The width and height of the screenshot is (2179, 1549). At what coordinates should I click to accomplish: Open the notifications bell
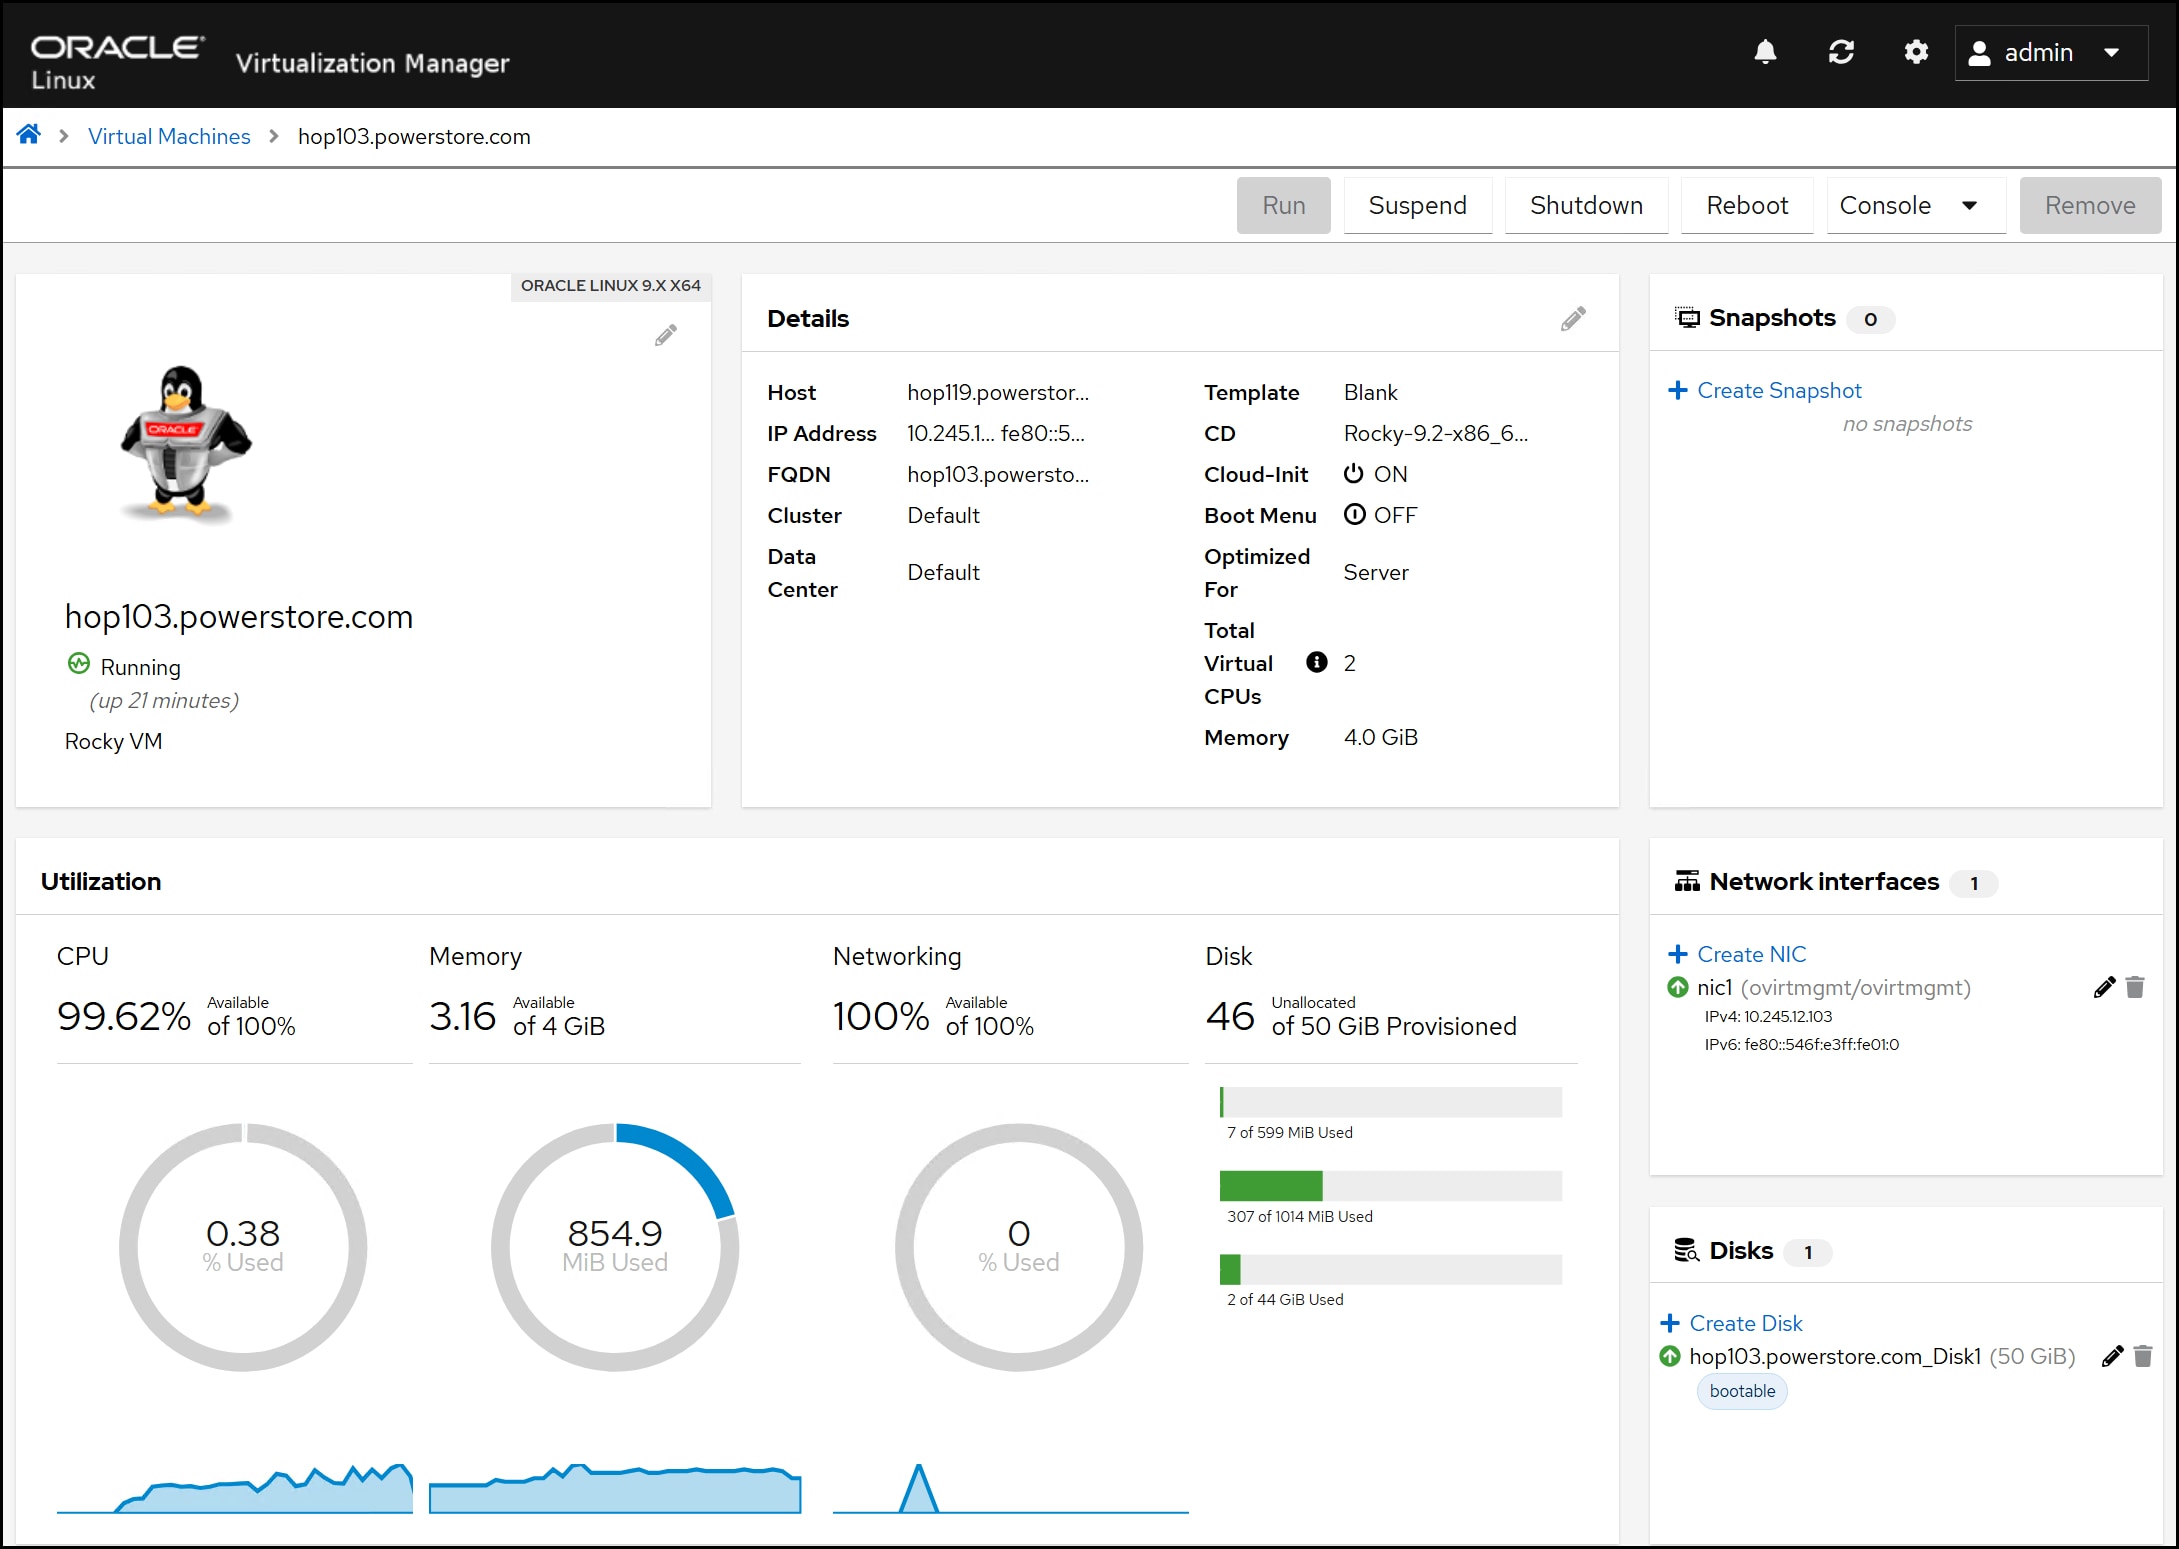1765,52
